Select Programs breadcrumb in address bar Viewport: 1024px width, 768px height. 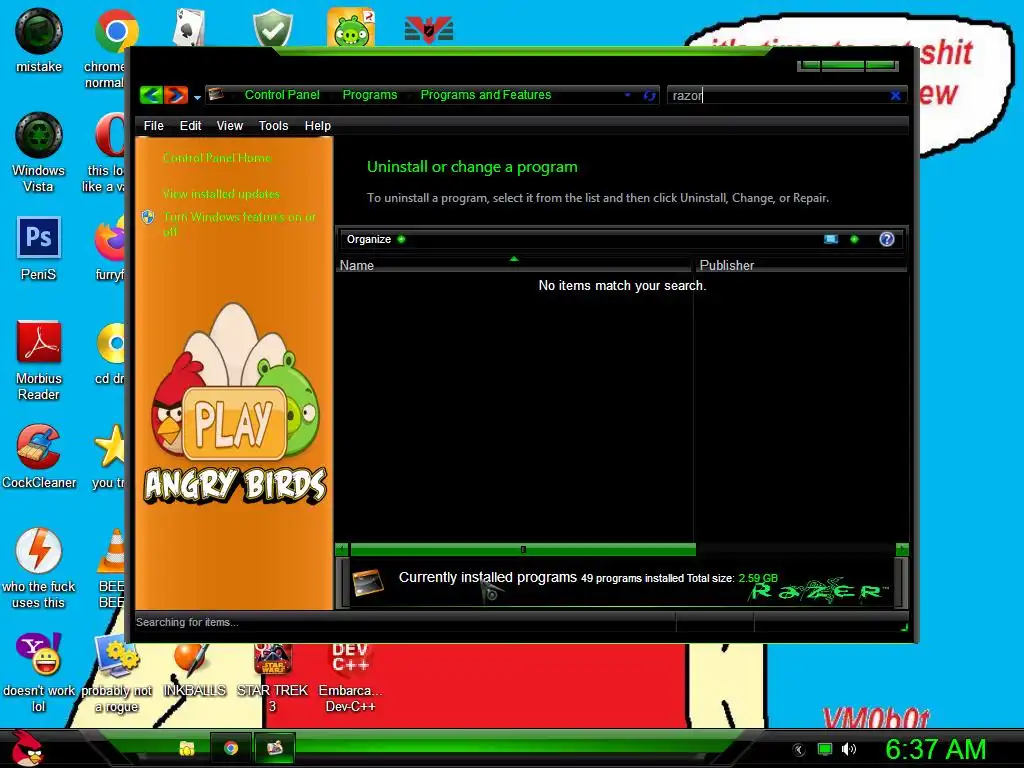click(370, 95)
